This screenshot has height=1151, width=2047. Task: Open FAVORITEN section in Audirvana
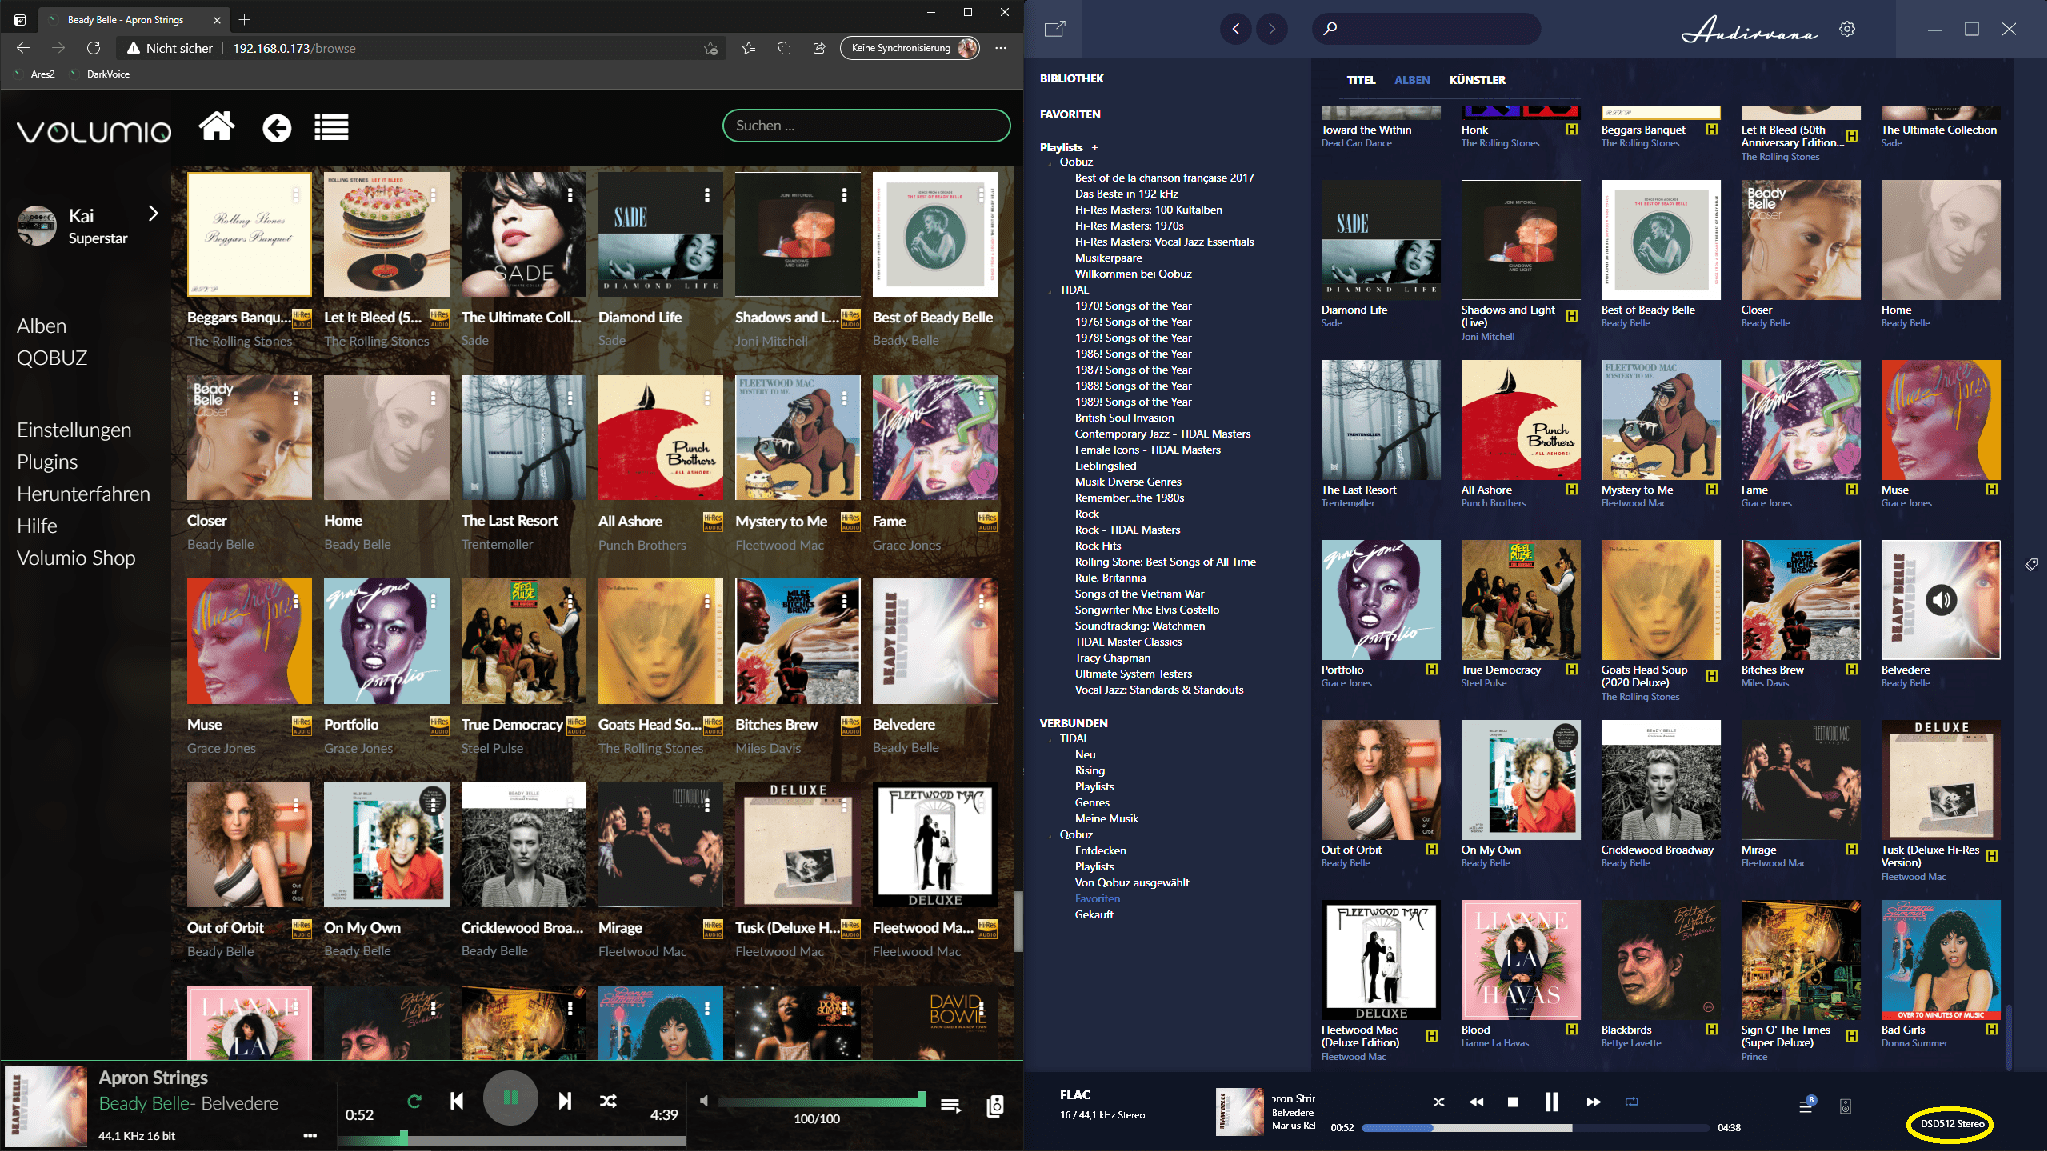pos(1070,114)
